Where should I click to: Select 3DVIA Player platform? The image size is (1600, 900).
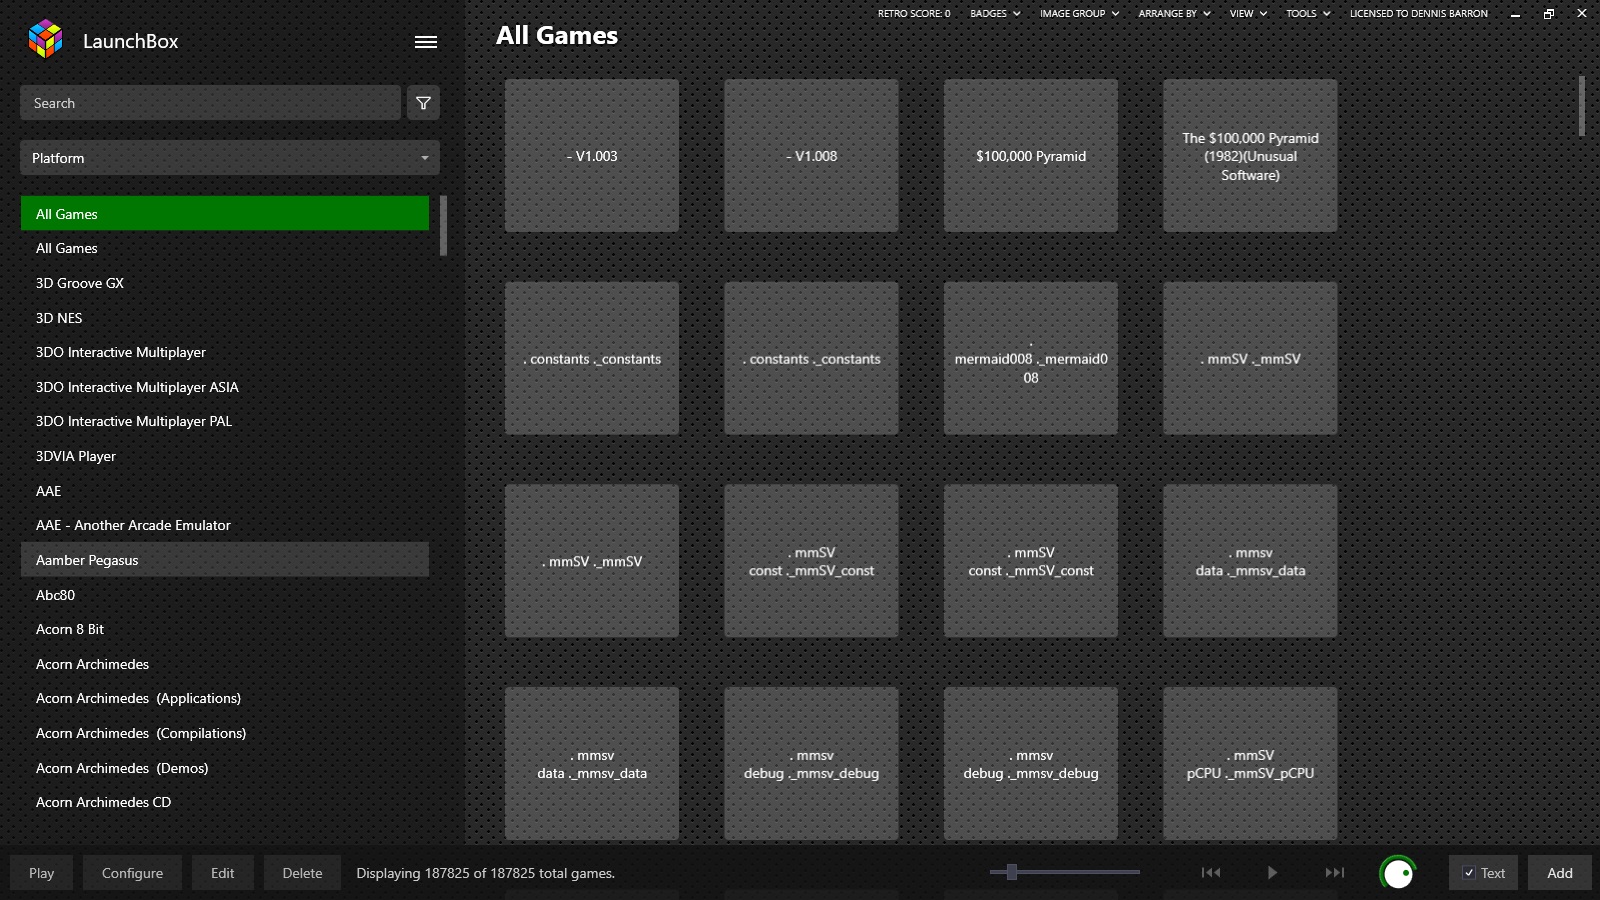[225, 456]
